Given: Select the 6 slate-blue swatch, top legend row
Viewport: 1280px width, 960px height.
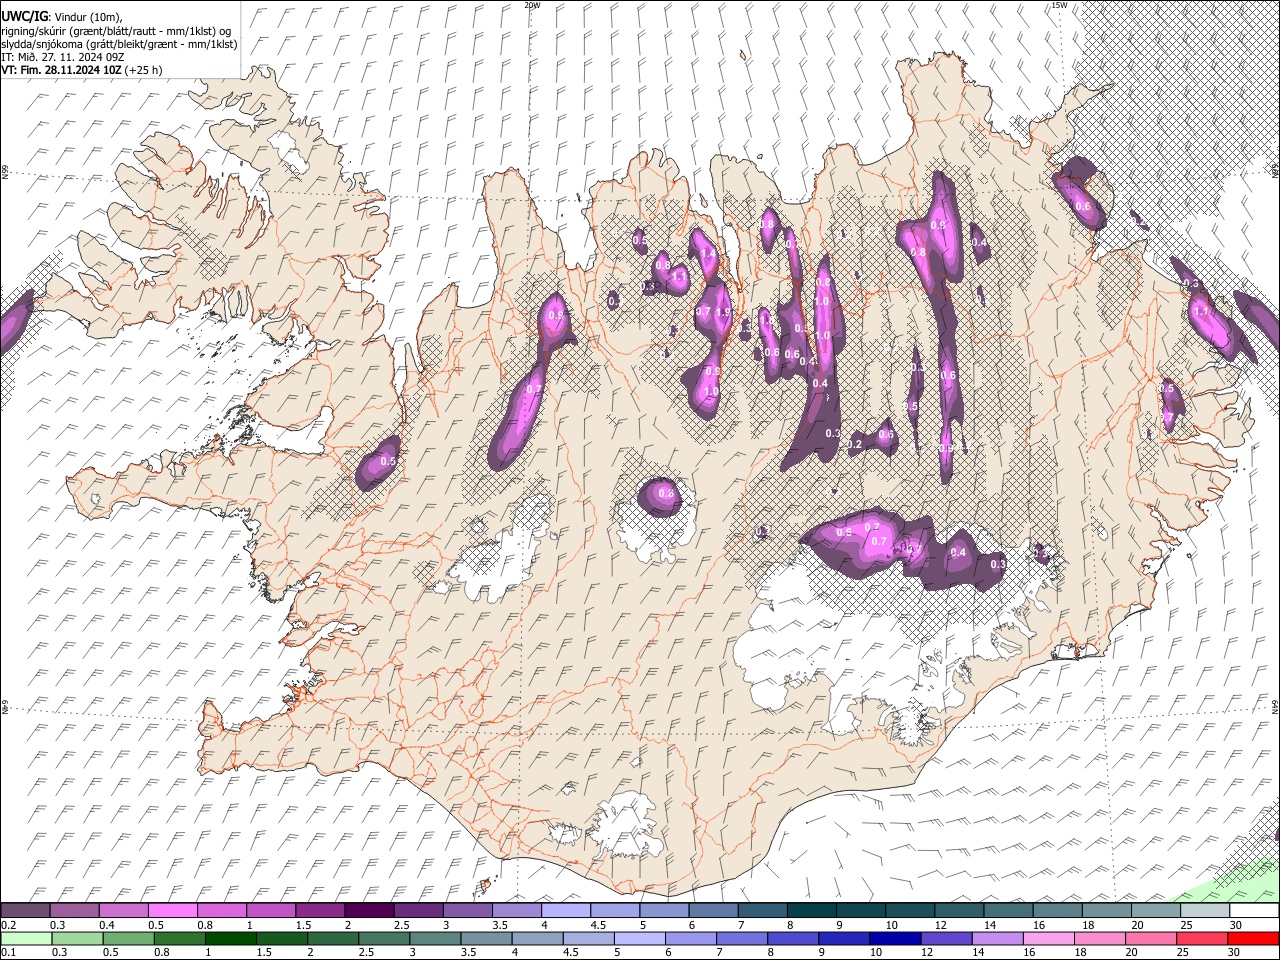Looking at the screenshot, I should [714, 911].
